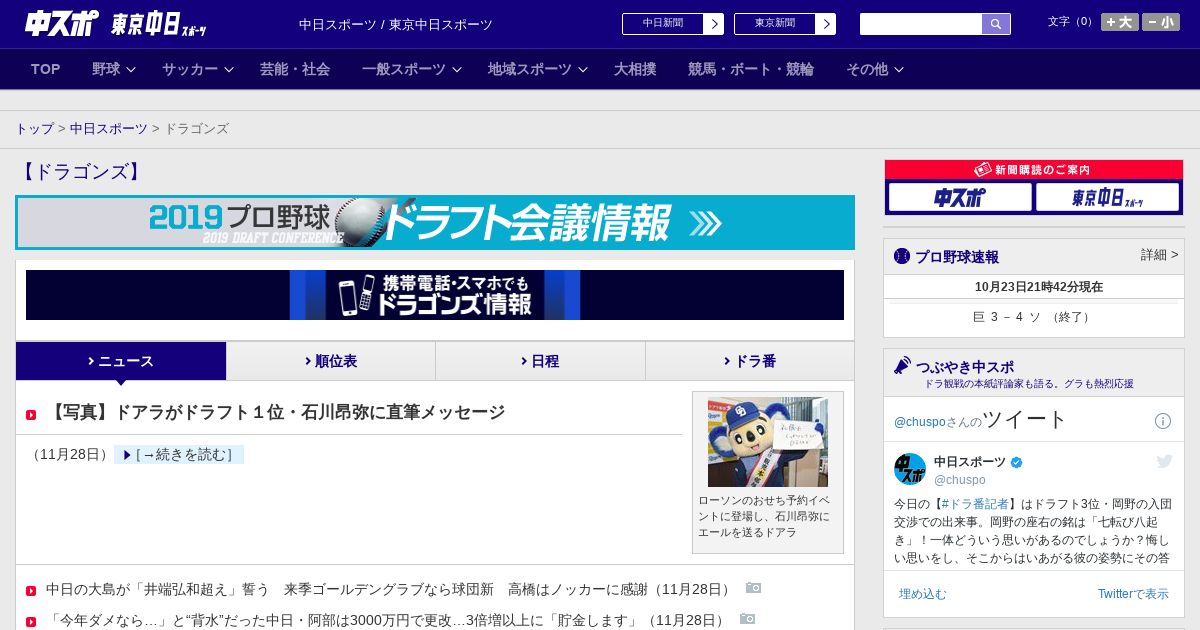This screenshot has width=1200, height=630.
Task: Open Twitter info icon in tweet widget
Action: [1163, 421]
